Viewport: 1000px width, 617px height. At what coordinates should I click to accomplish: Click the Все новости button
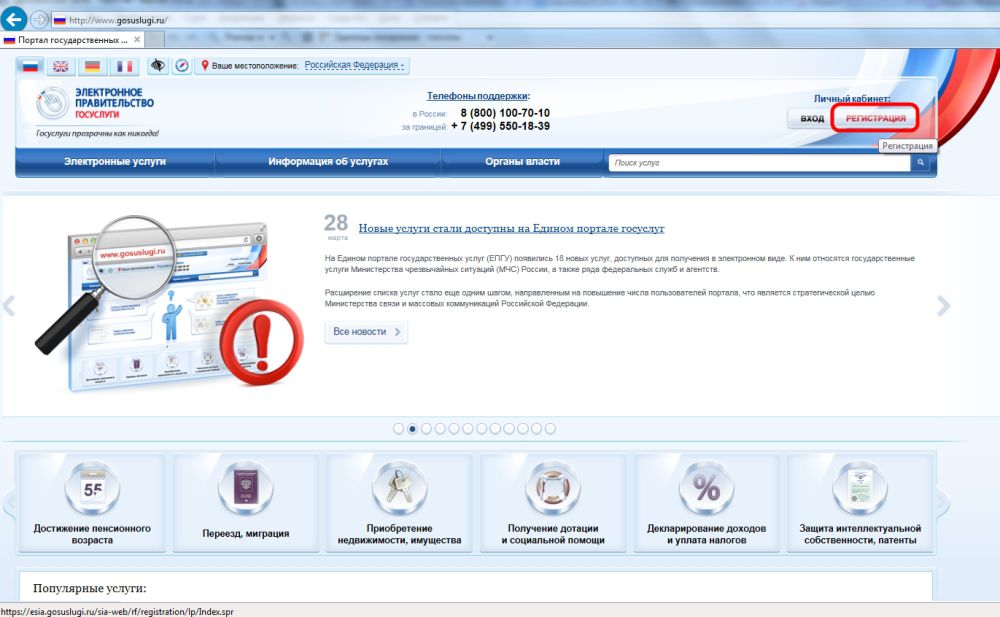click(366, 332)
